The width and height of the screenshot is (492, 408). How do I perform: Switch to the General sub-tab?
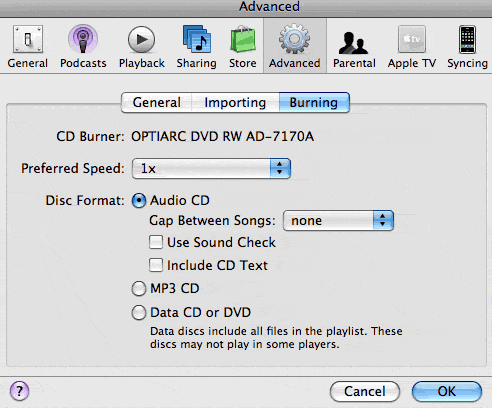[157, 102]
